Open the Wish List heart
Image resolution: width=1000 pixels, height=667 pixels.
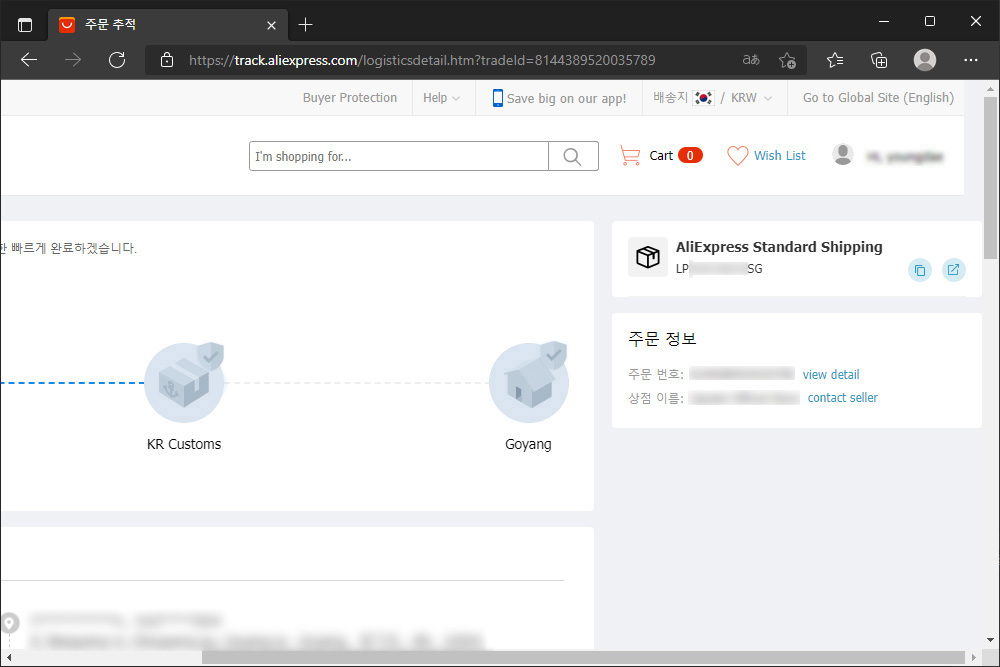click(766, 156)
